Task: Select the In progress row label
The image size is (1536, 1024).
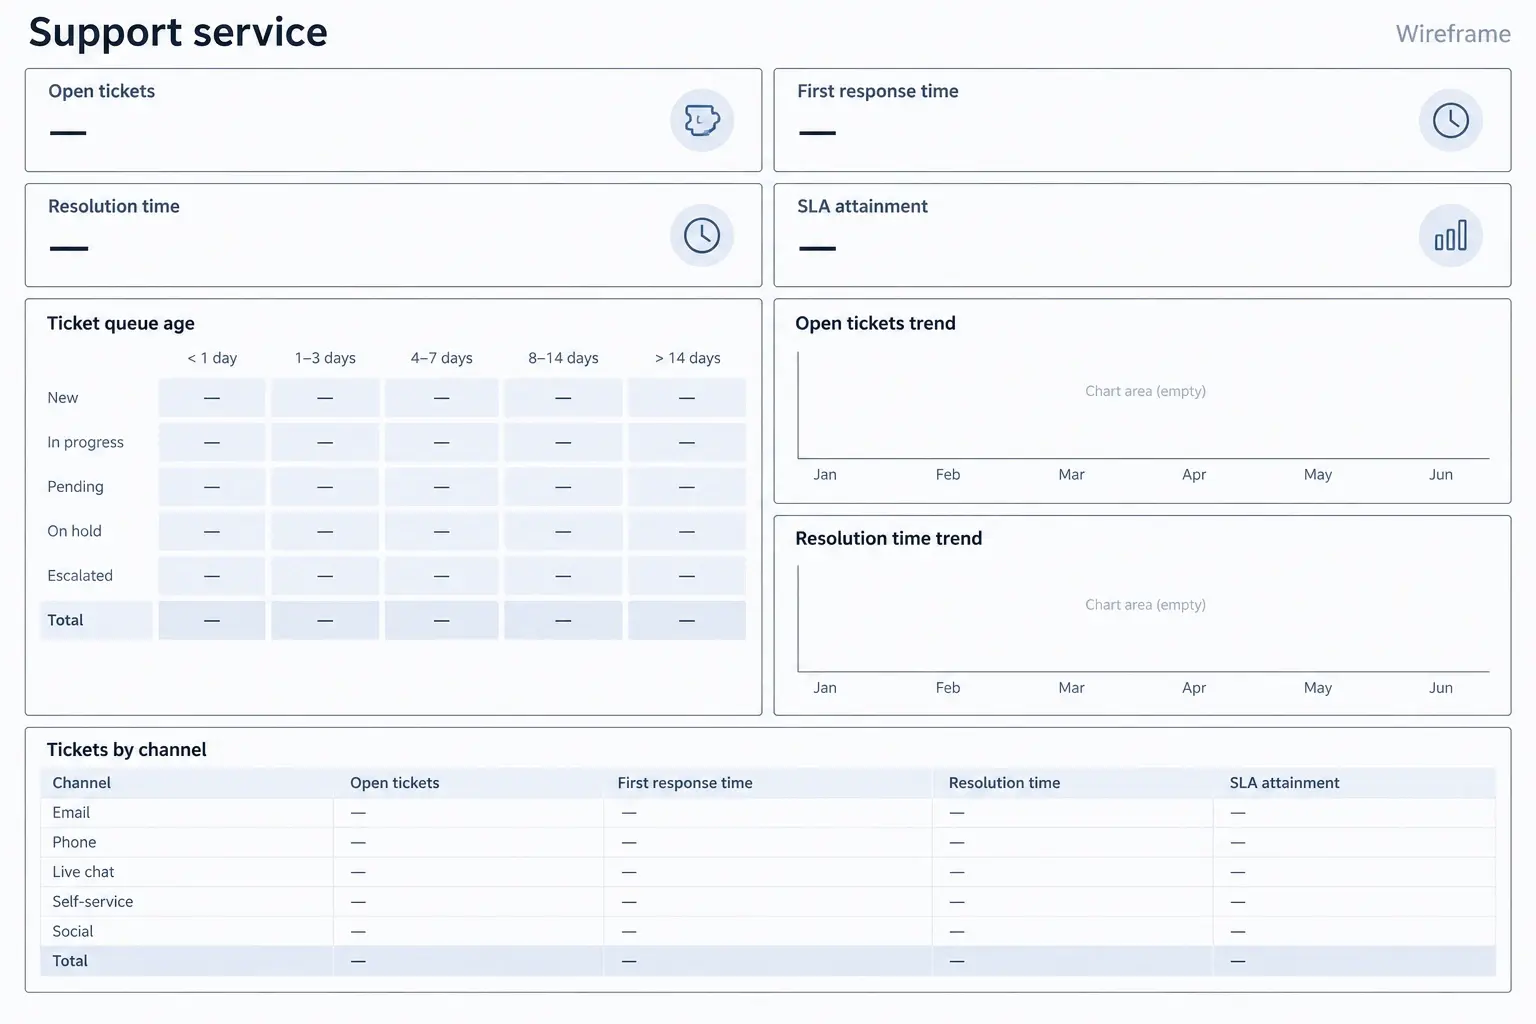Action: (85, 442)
